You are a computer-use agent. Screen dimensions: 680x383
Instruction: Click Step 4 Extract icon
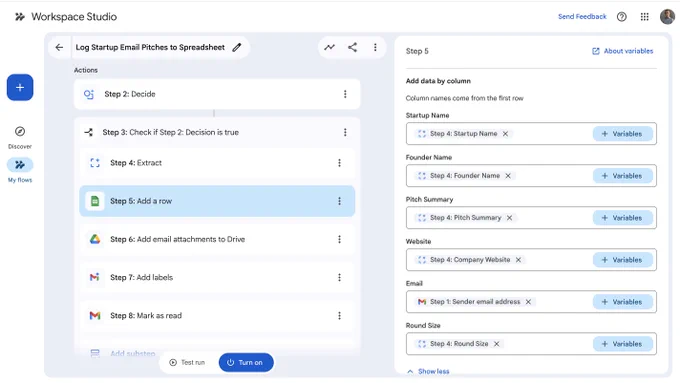click(95, 163)
